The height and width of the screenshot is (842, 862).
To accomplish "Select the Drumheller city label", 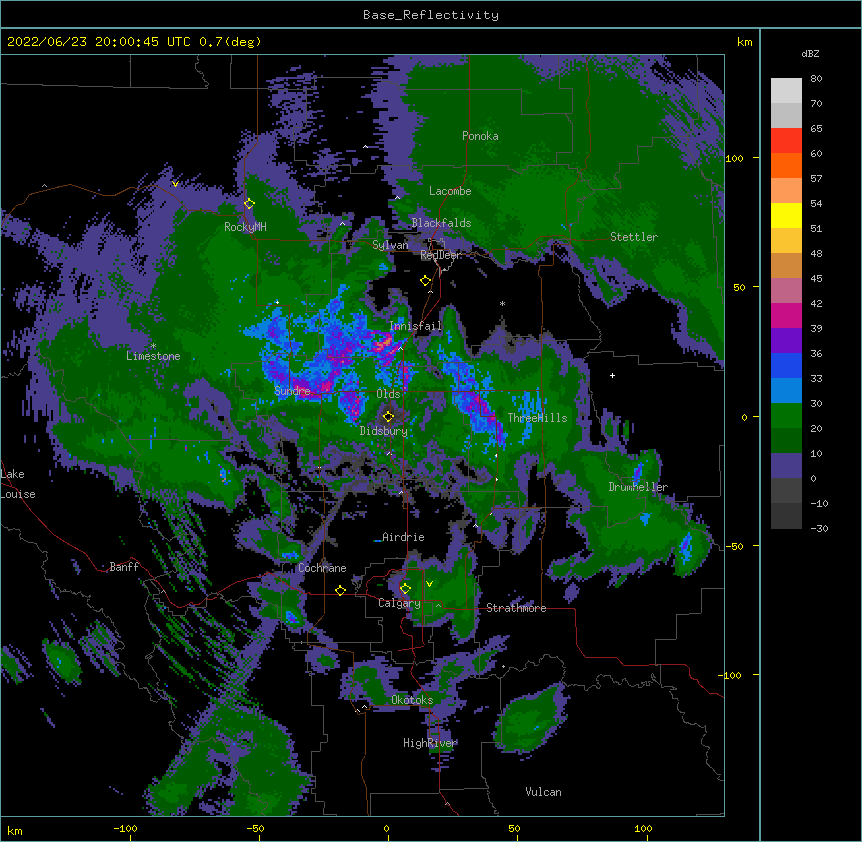I will coord(638,487).
